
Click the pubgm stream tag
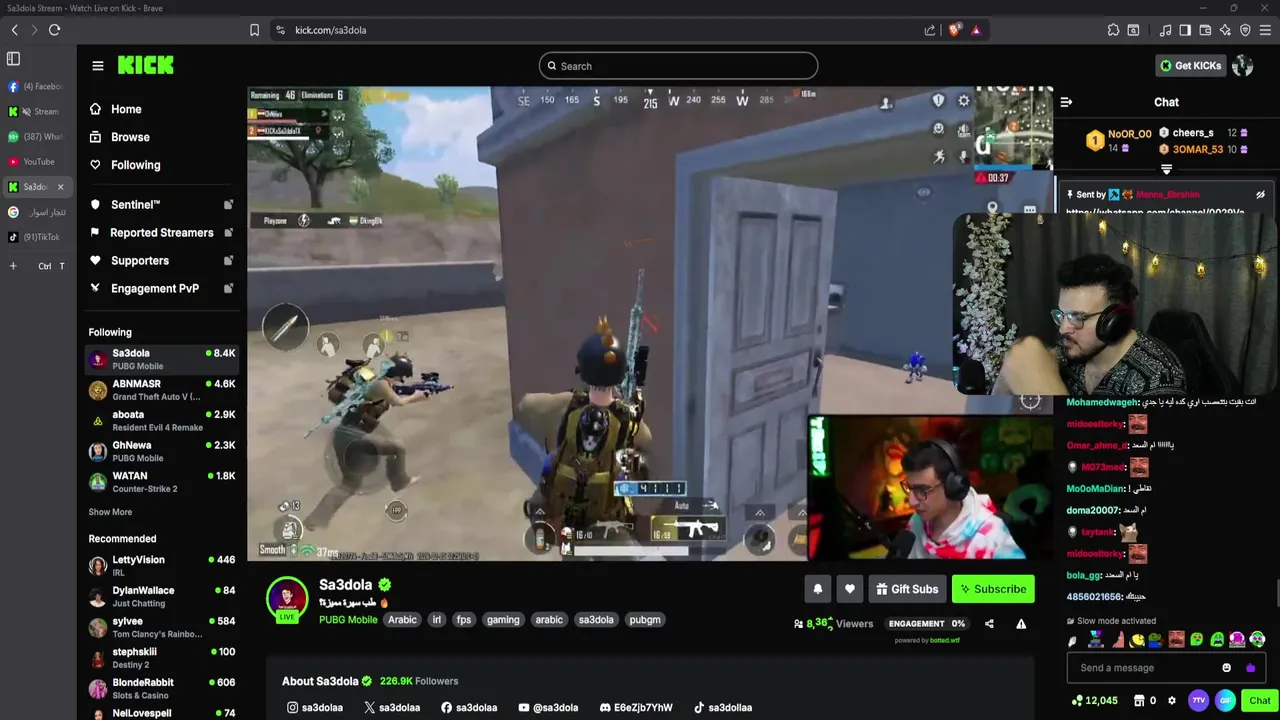[645, 620]
